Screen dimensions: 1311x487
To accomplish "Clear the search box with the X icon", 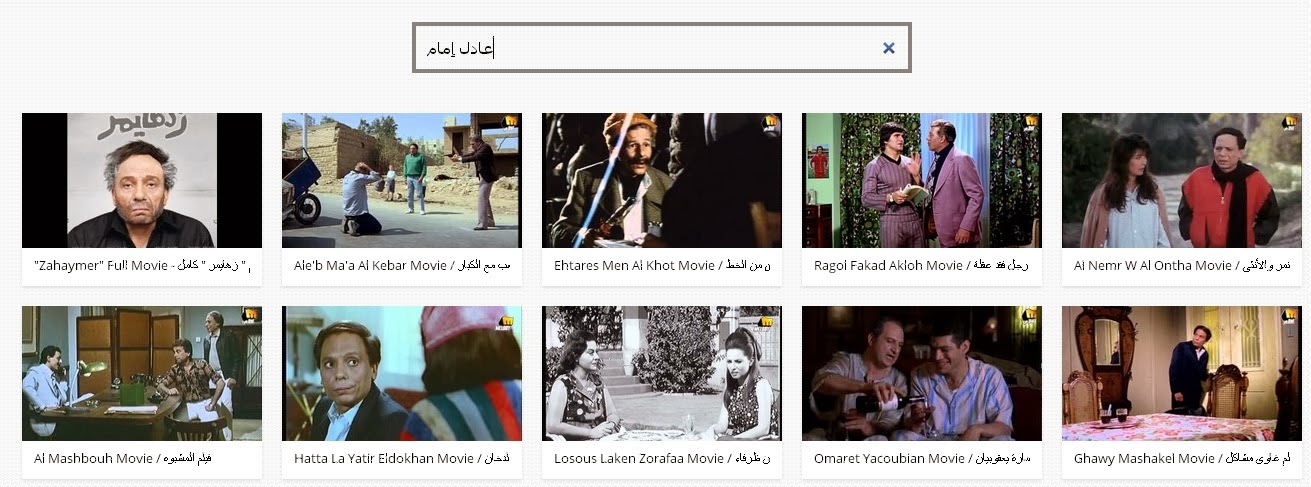I will [x=889, y=48].
